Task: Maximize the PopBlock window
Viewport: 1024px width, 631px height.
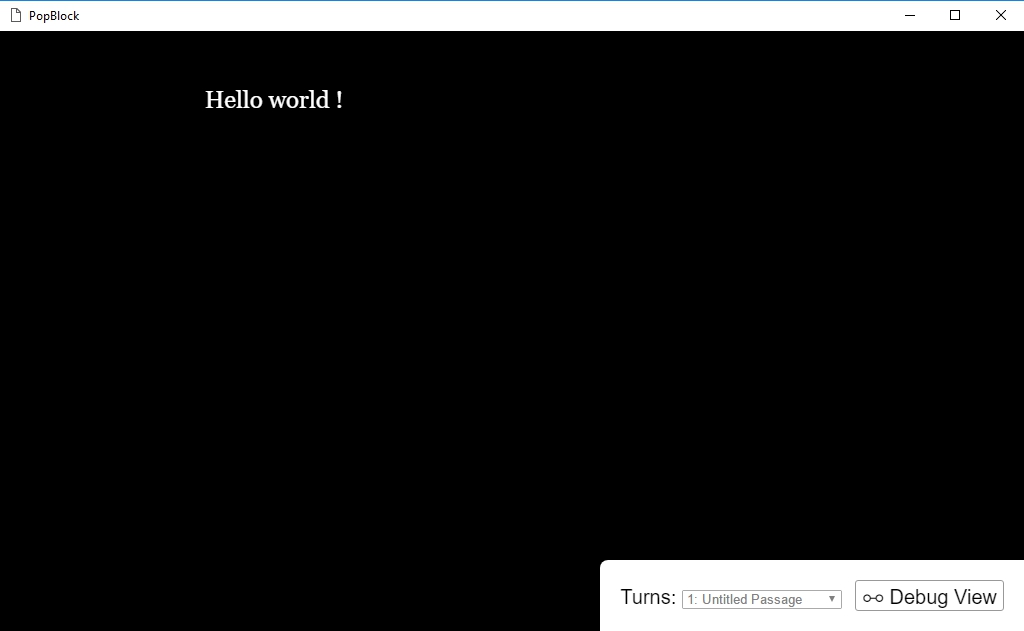Action: (x=955, y=15)
